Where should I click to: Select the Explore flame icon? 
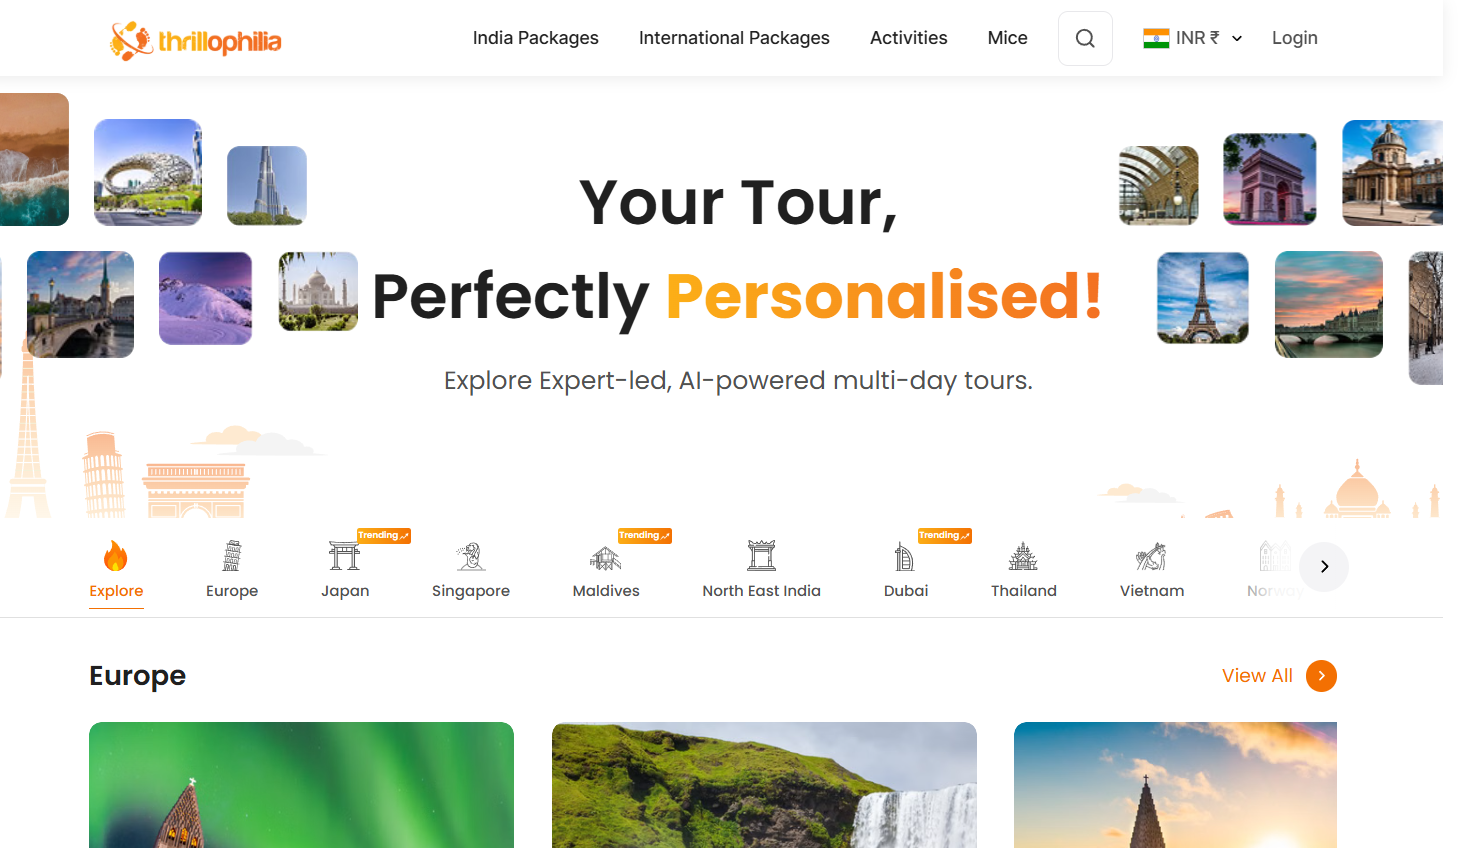[x=116, y=555]
